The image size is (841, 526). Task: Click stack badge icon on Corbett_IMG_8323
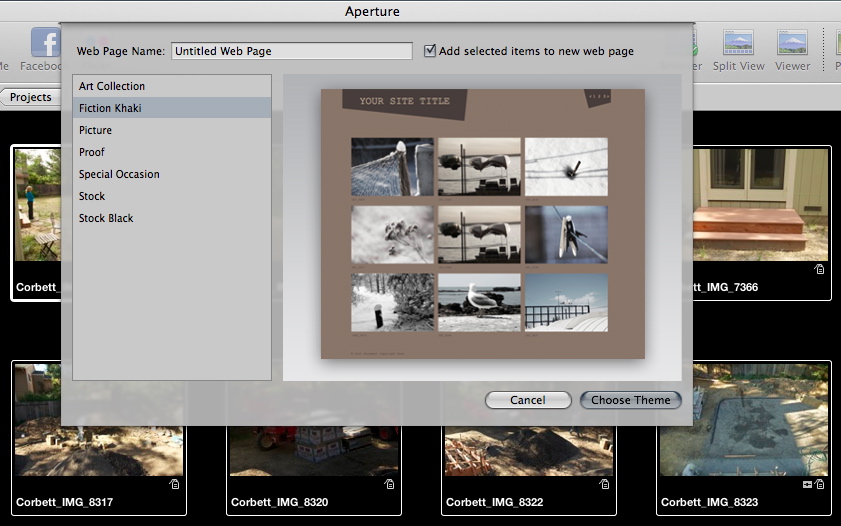(807, 484)
